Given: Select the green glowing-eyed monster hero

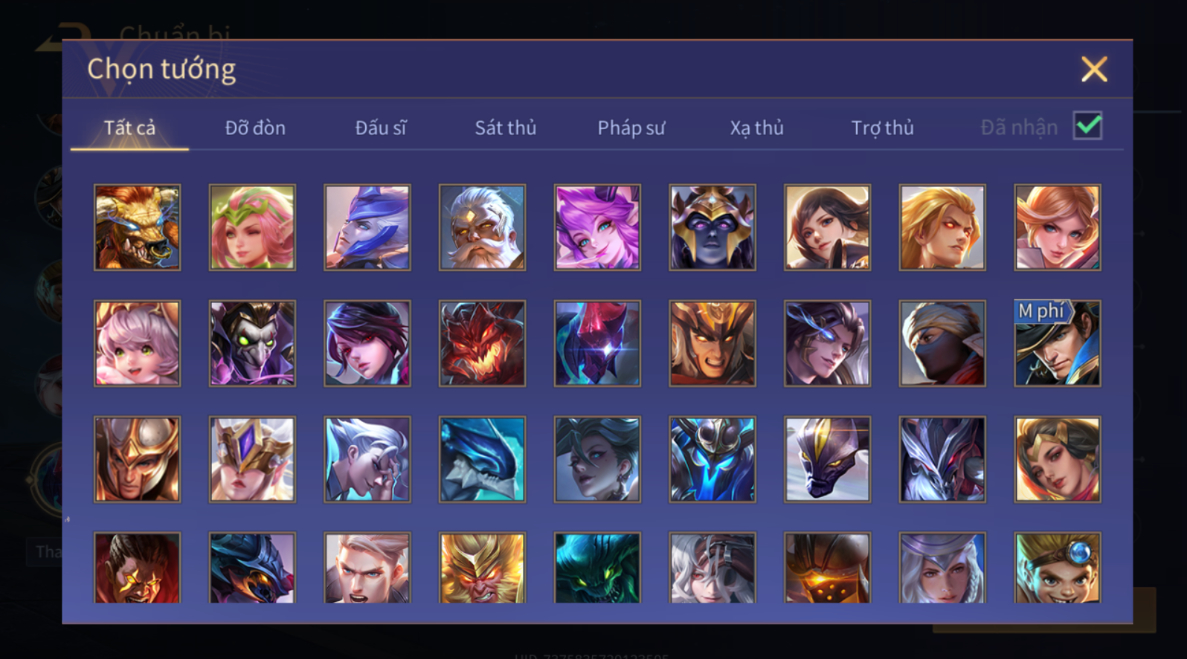Looking at the screenshot, I should click(597, 567).
